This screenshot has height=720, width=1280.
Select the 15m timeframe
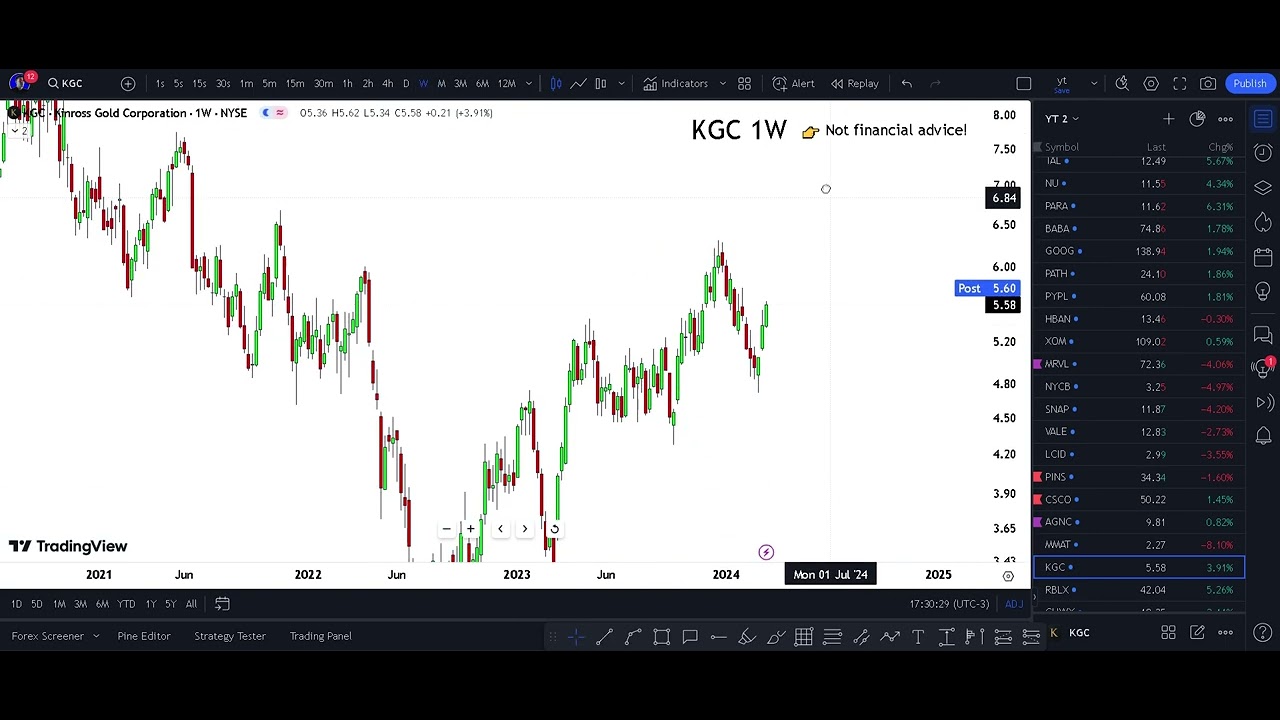point(295,83)
